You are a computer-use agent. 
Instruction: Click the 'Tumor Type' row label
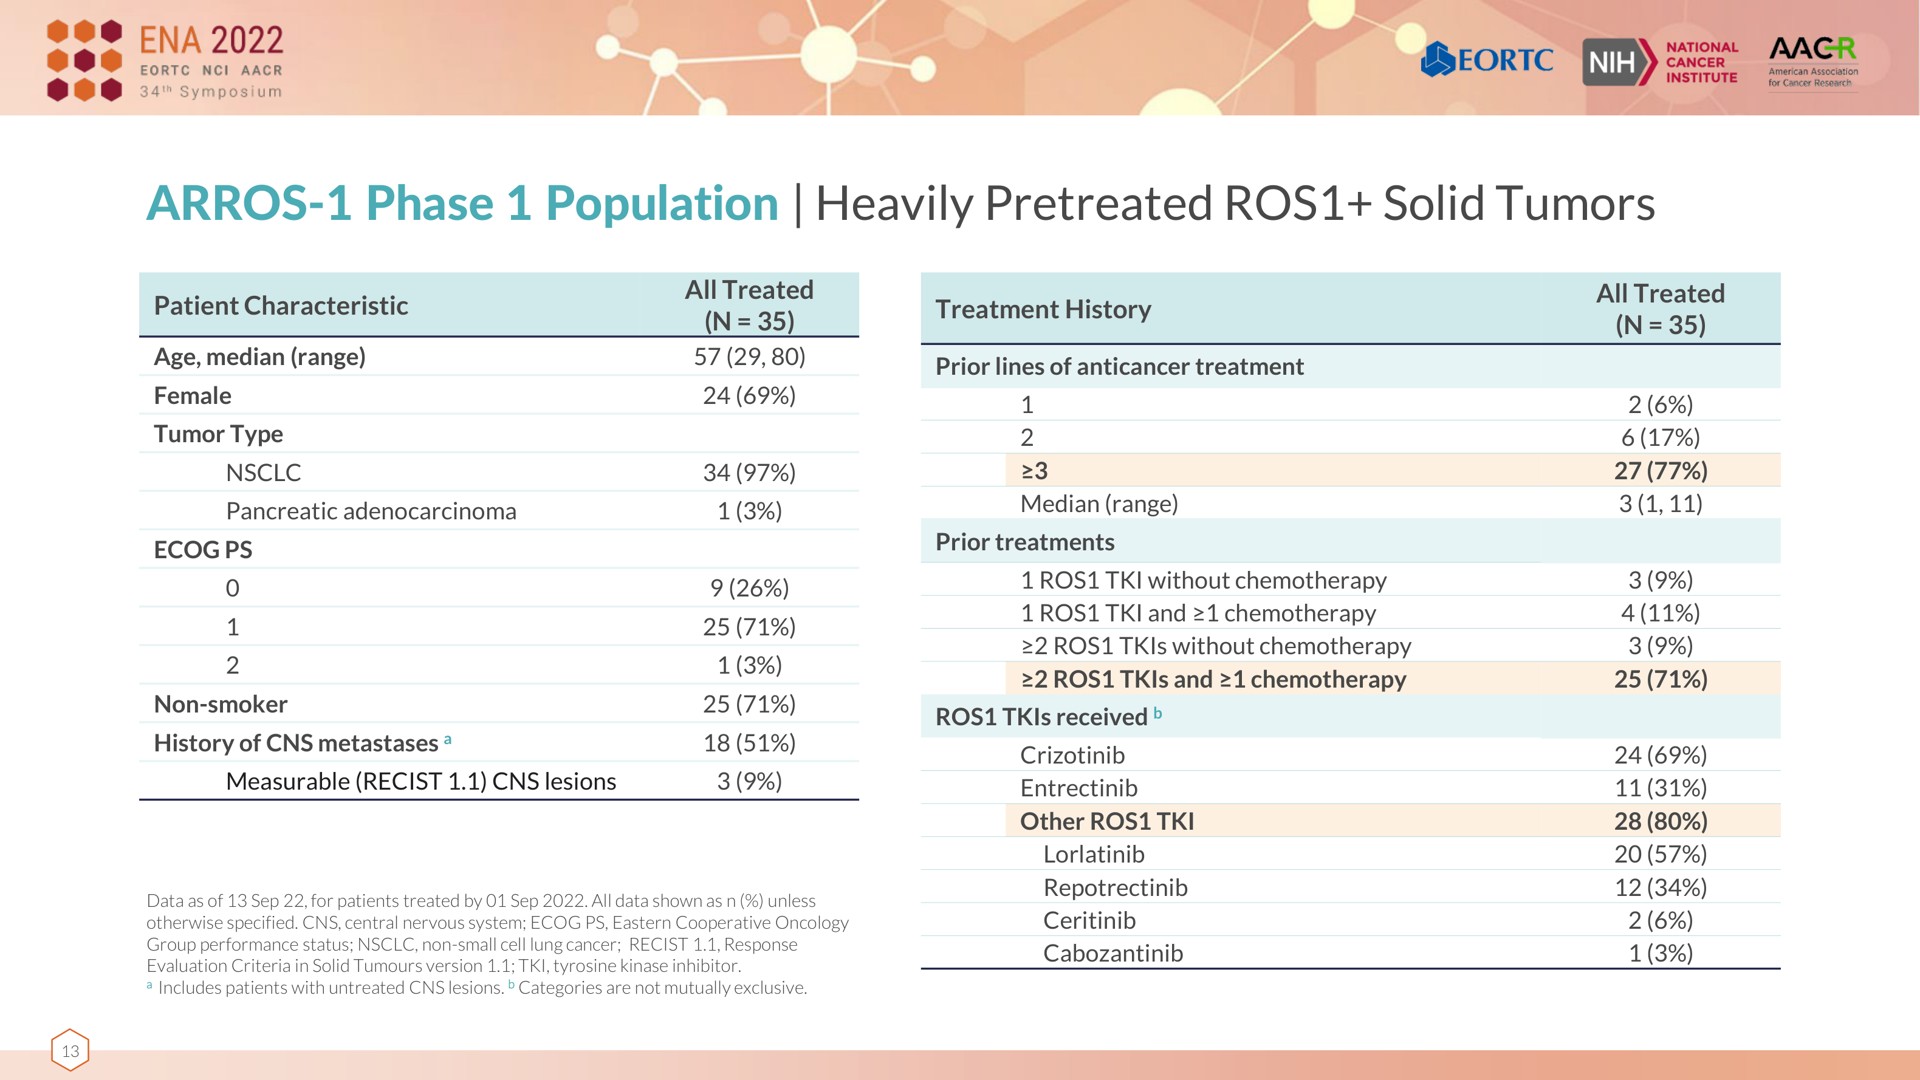pyautogui.click(x=218, y=434)
